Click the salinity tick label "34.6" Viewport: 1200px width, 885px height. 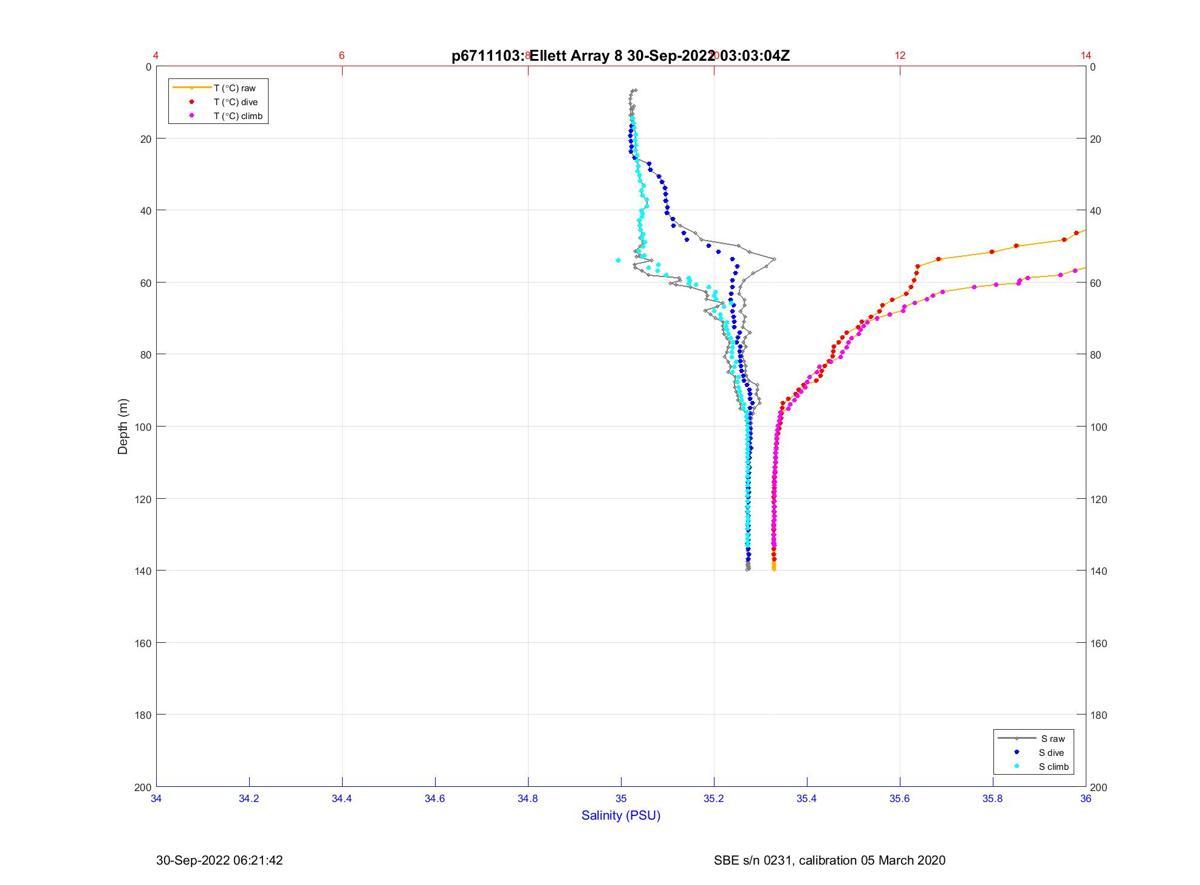click(435, 798)
